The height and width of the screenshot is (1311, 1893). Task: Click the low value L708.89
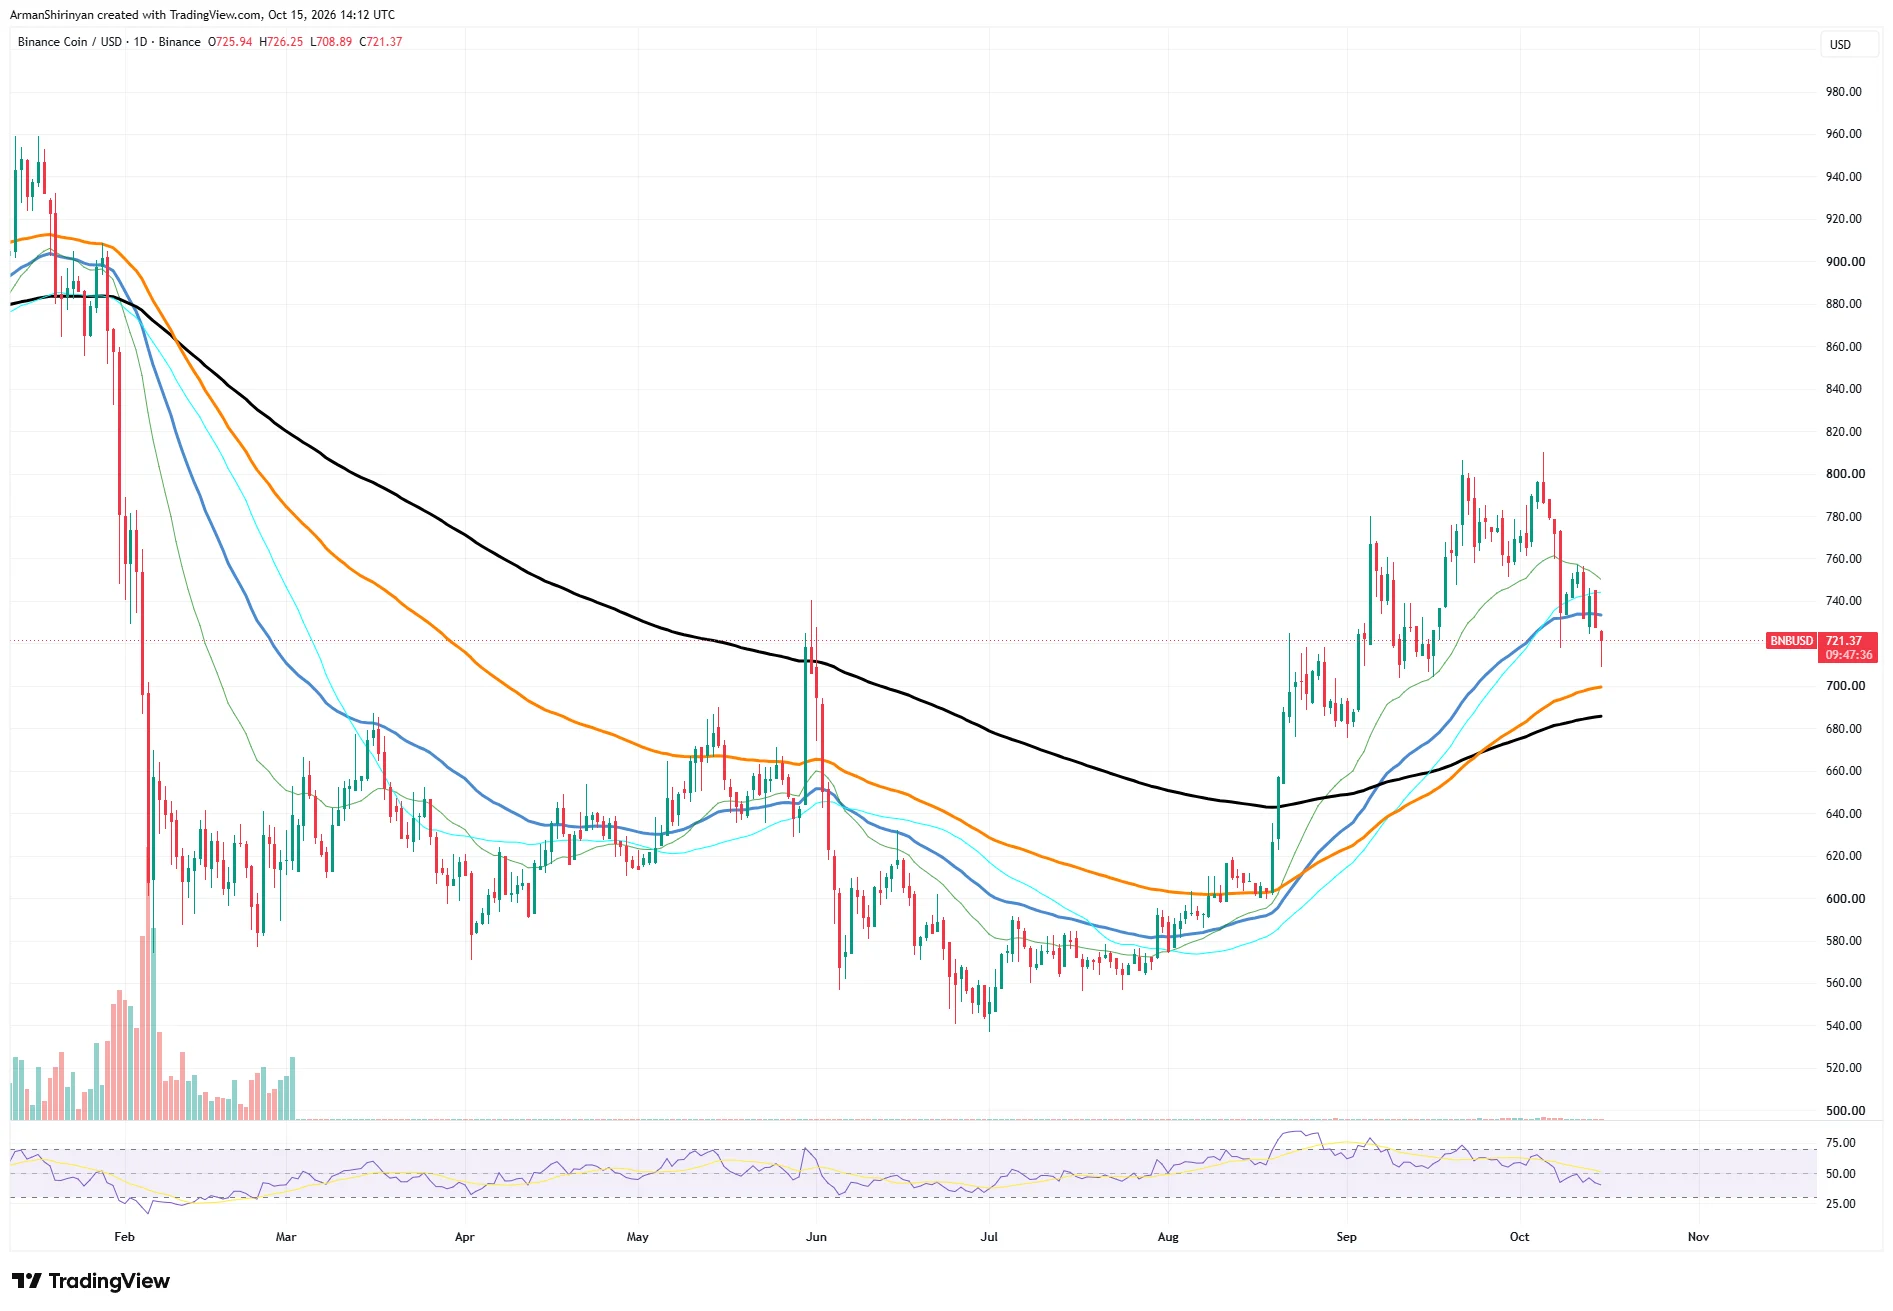tap(331, 42)
